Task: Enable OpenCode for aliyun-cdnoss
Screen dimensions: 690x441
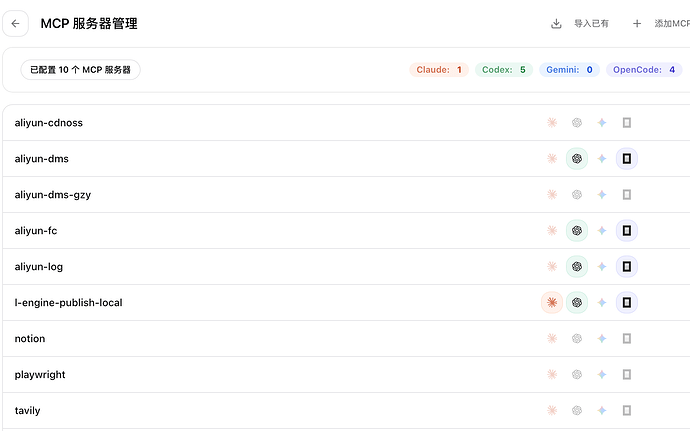Action: (x=627, y=123)
